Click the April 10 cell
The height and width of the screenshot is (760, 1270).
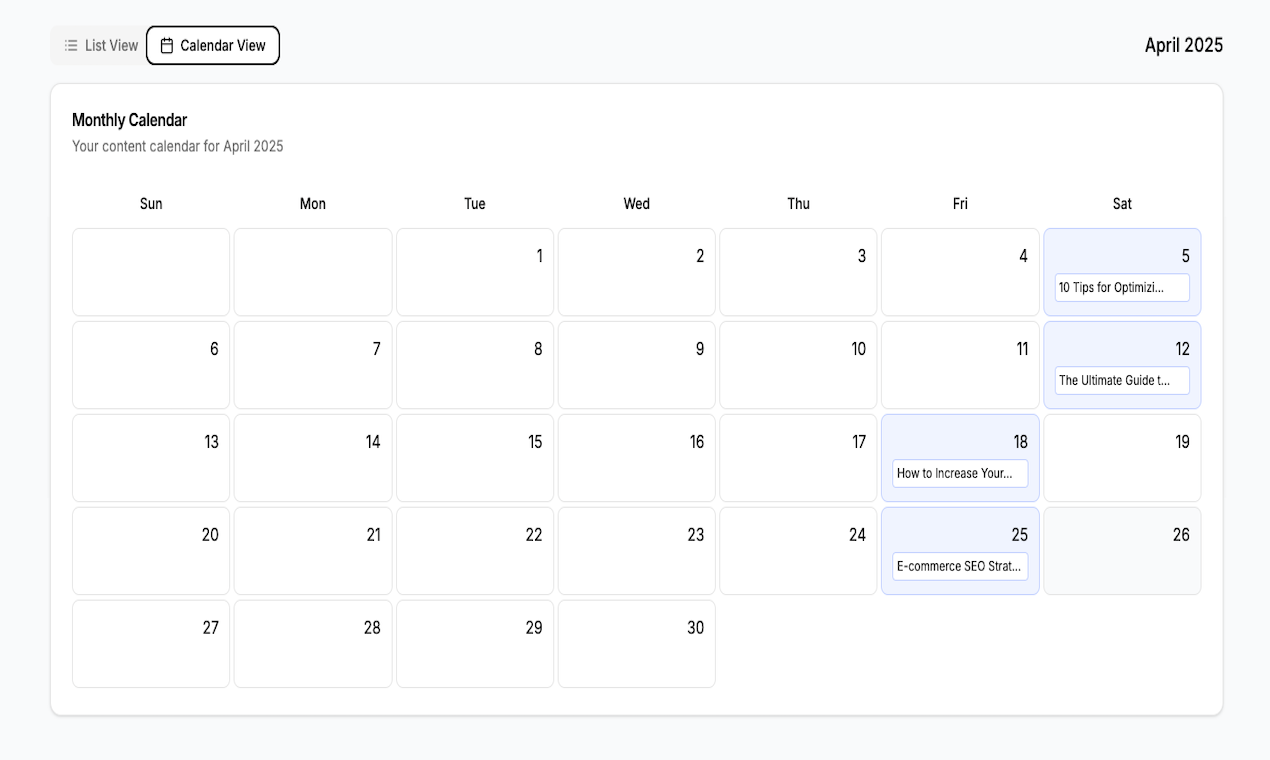(798, 365)
